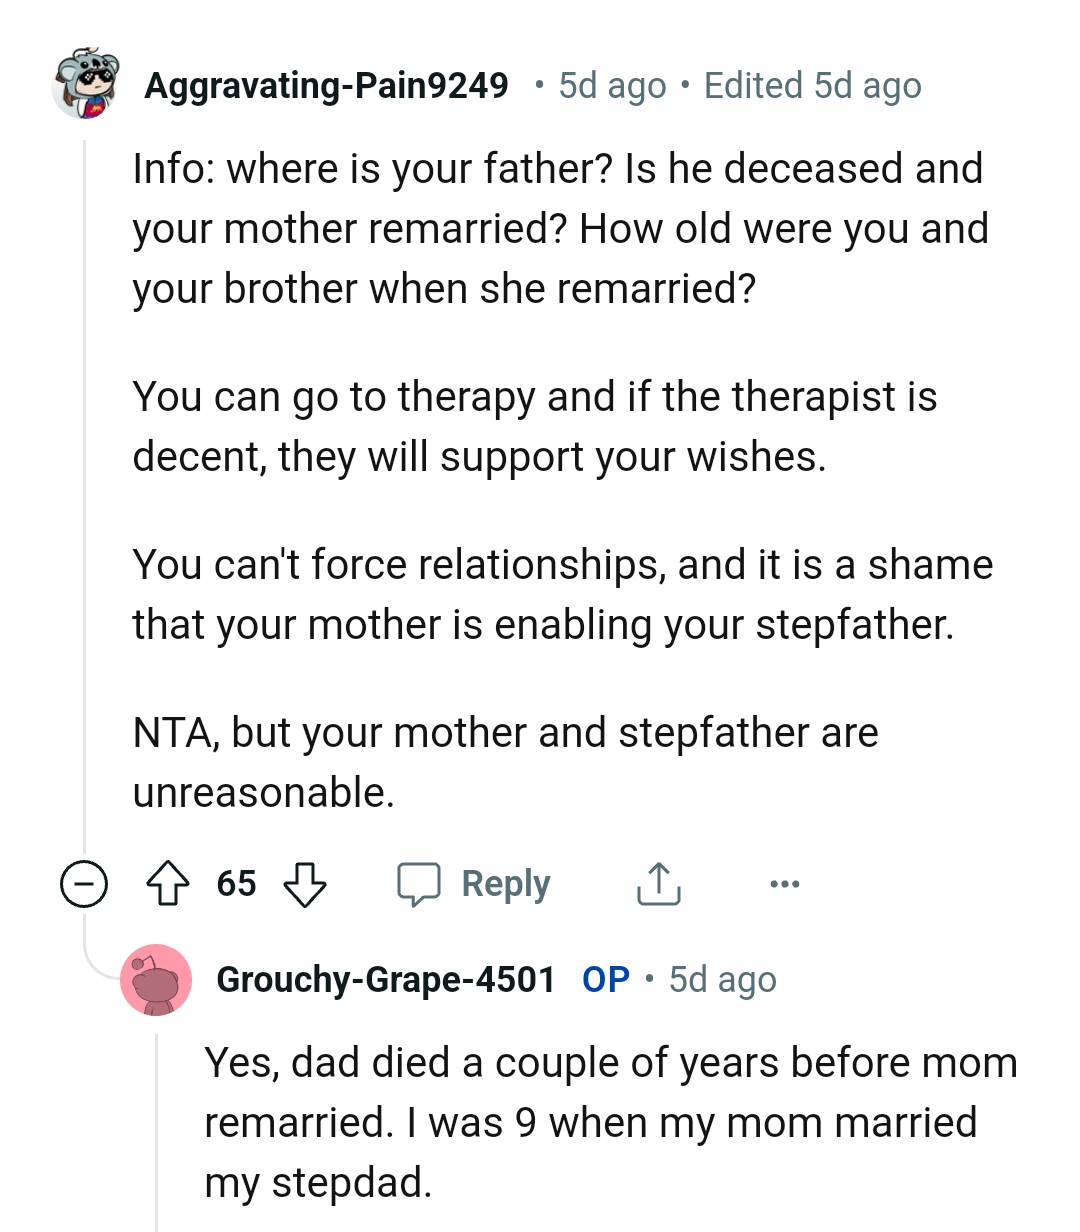Image resolution: width=1080 pixels, height=1232 pixels.
Task: Open Aggravating-Pain9249's profile
Action: pos(326,87)
